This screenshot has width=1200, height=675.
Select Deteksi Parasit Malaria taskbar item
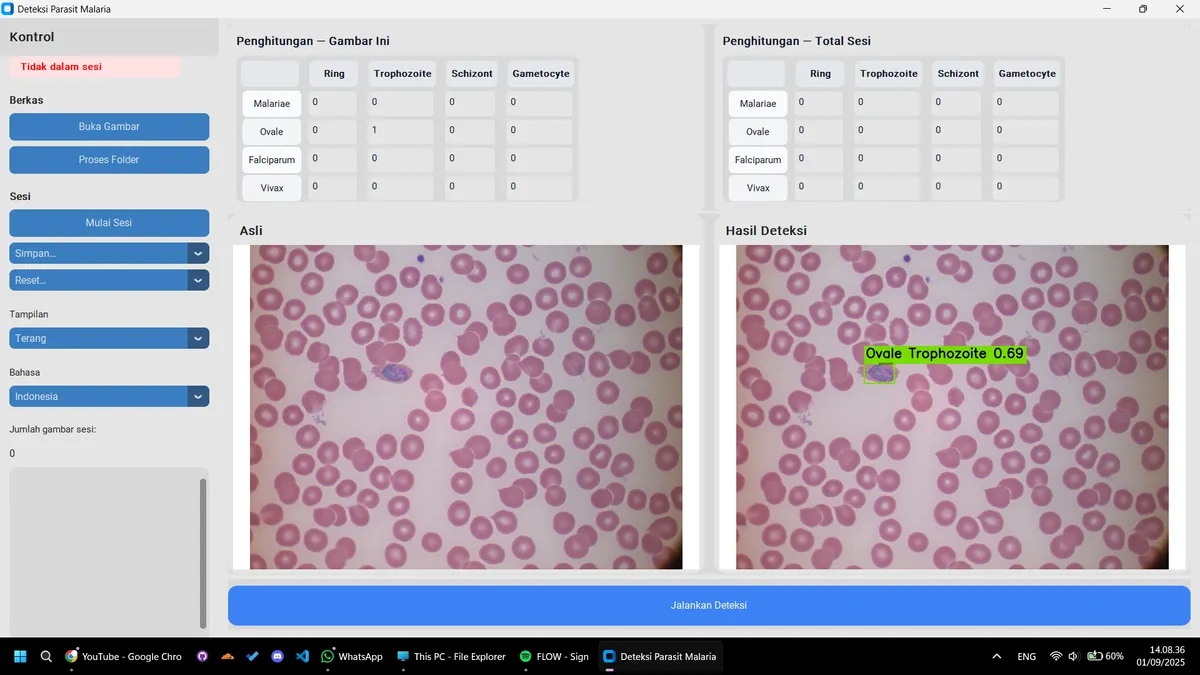click(x=660, y=657)
